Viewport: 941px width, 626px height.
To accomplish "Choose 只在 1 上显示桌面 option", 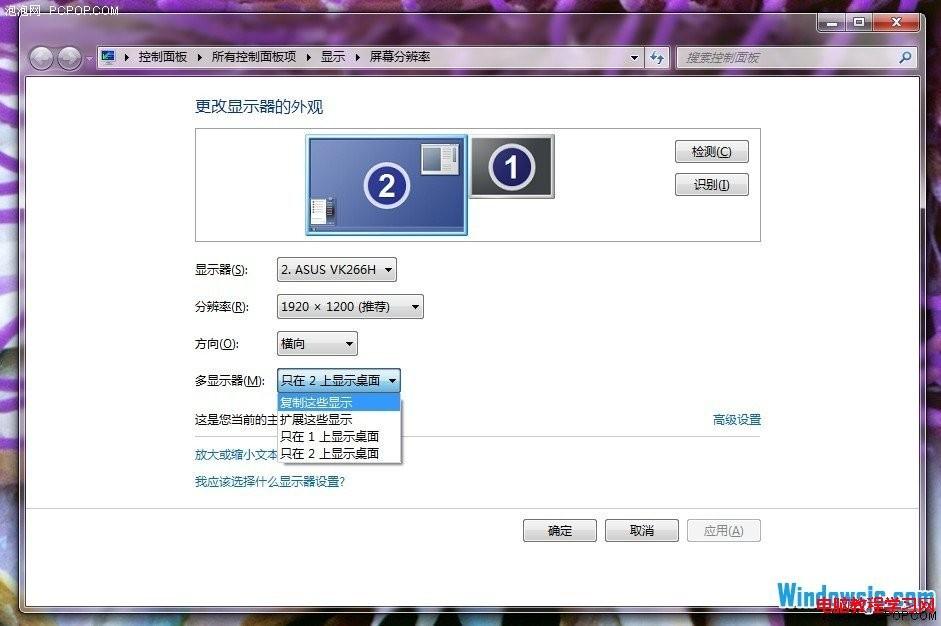I will pos(339,436).
